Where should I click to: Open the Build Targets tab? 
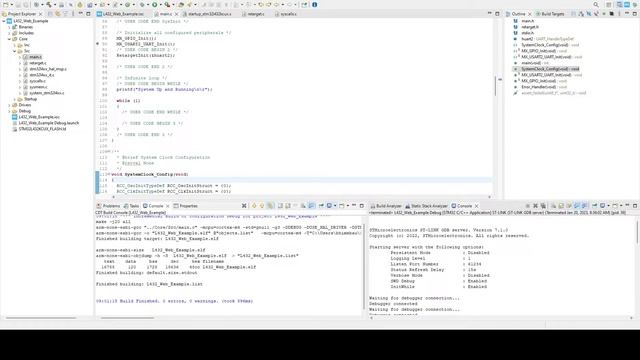(551, 14)
